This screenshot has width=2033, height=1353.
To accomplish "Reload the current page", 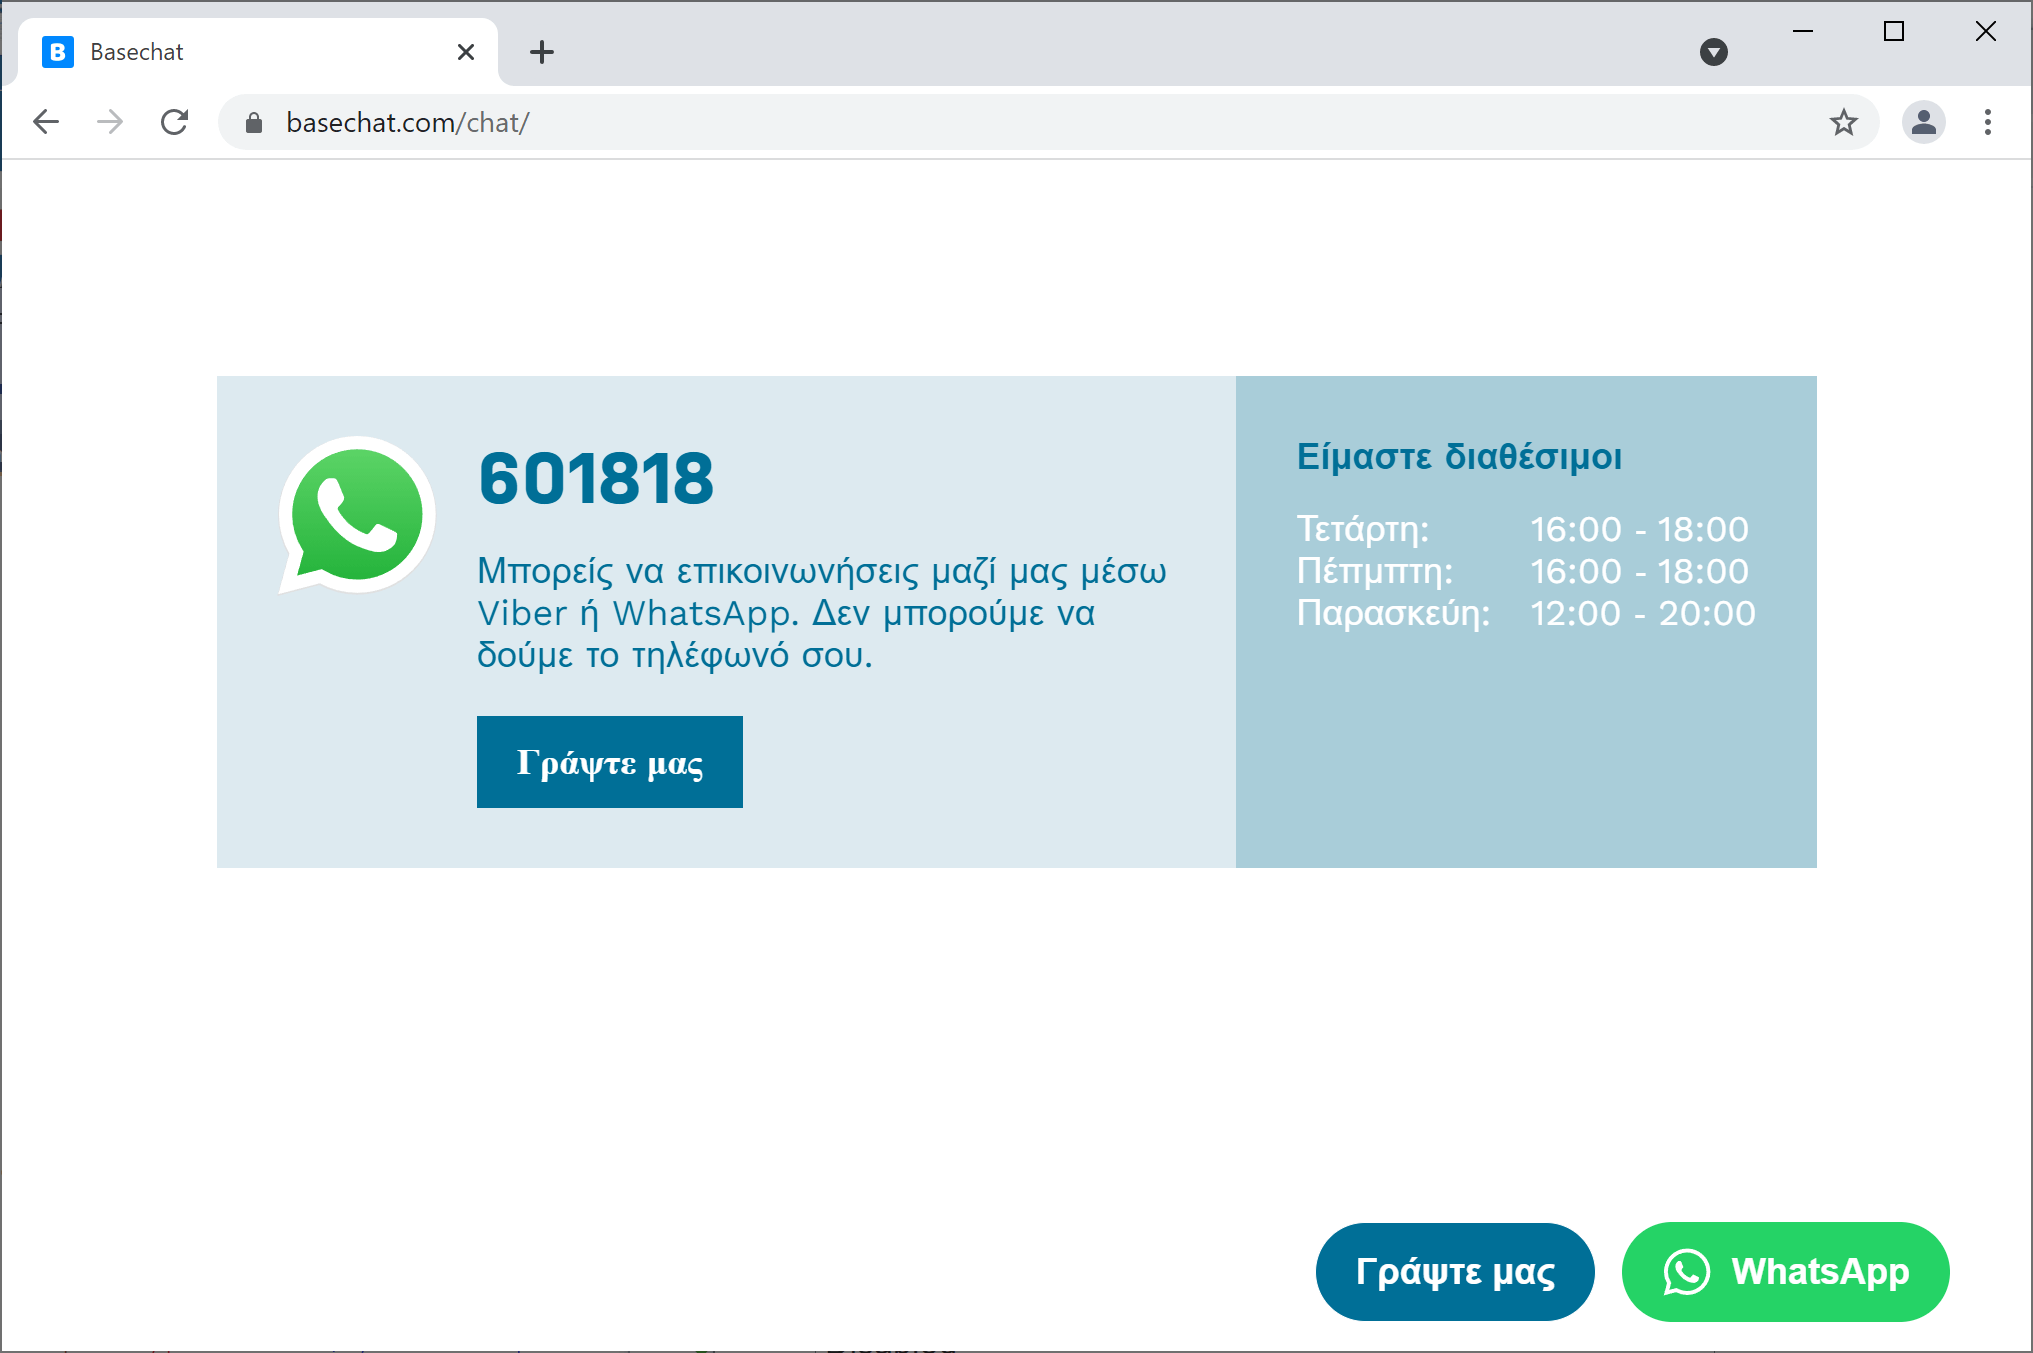I will pyautogui.click(x=175, y=122).
